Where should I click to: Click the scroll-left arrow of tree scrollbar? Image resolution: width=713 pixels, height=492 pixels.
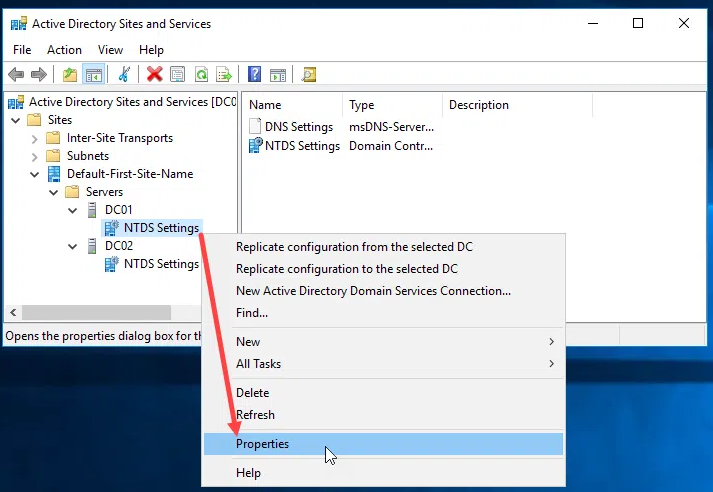point(14,313)
